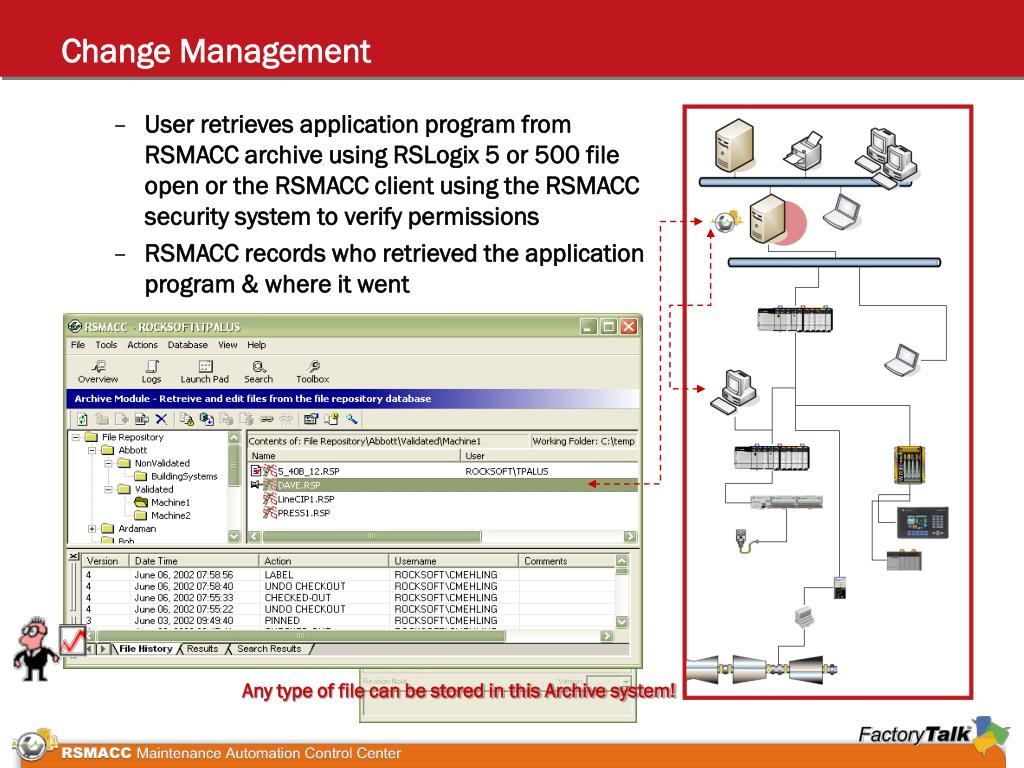The image size is (1024, 768).
Task: Switch to the Search Results tab
Action: point(269,648)
